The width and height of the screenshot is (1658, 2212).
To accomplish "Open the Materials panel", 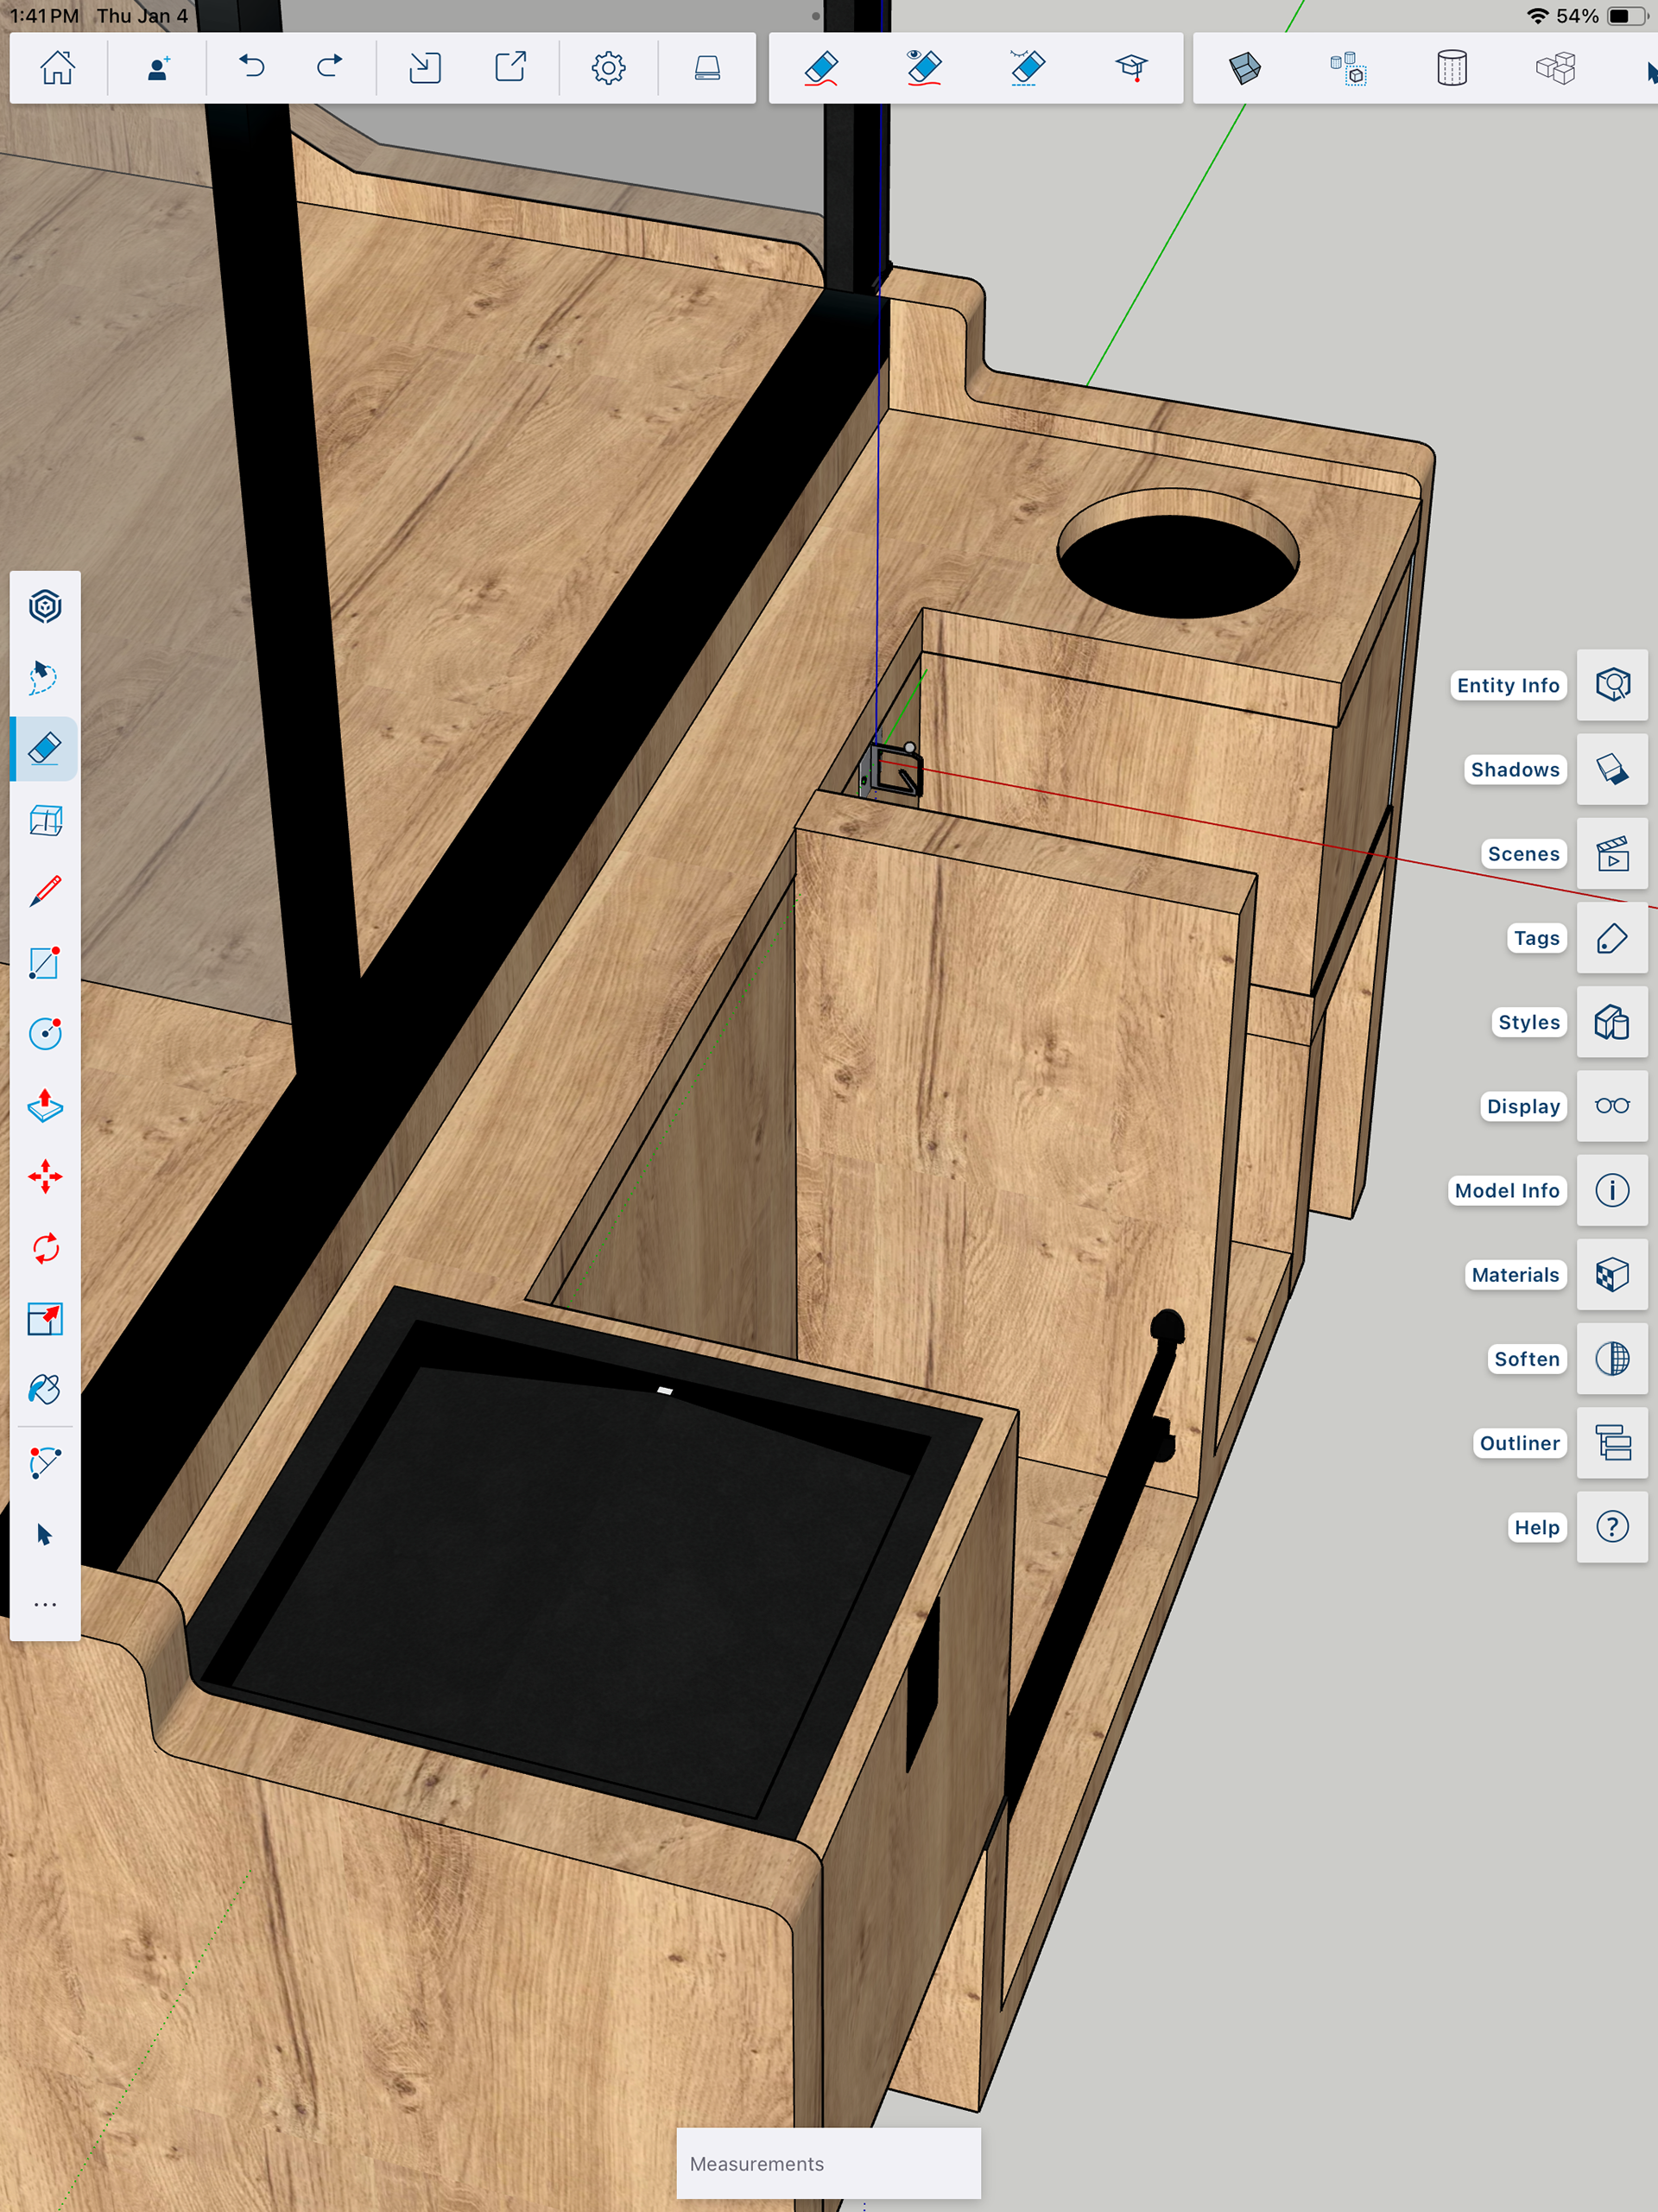I will 1612,1275.
